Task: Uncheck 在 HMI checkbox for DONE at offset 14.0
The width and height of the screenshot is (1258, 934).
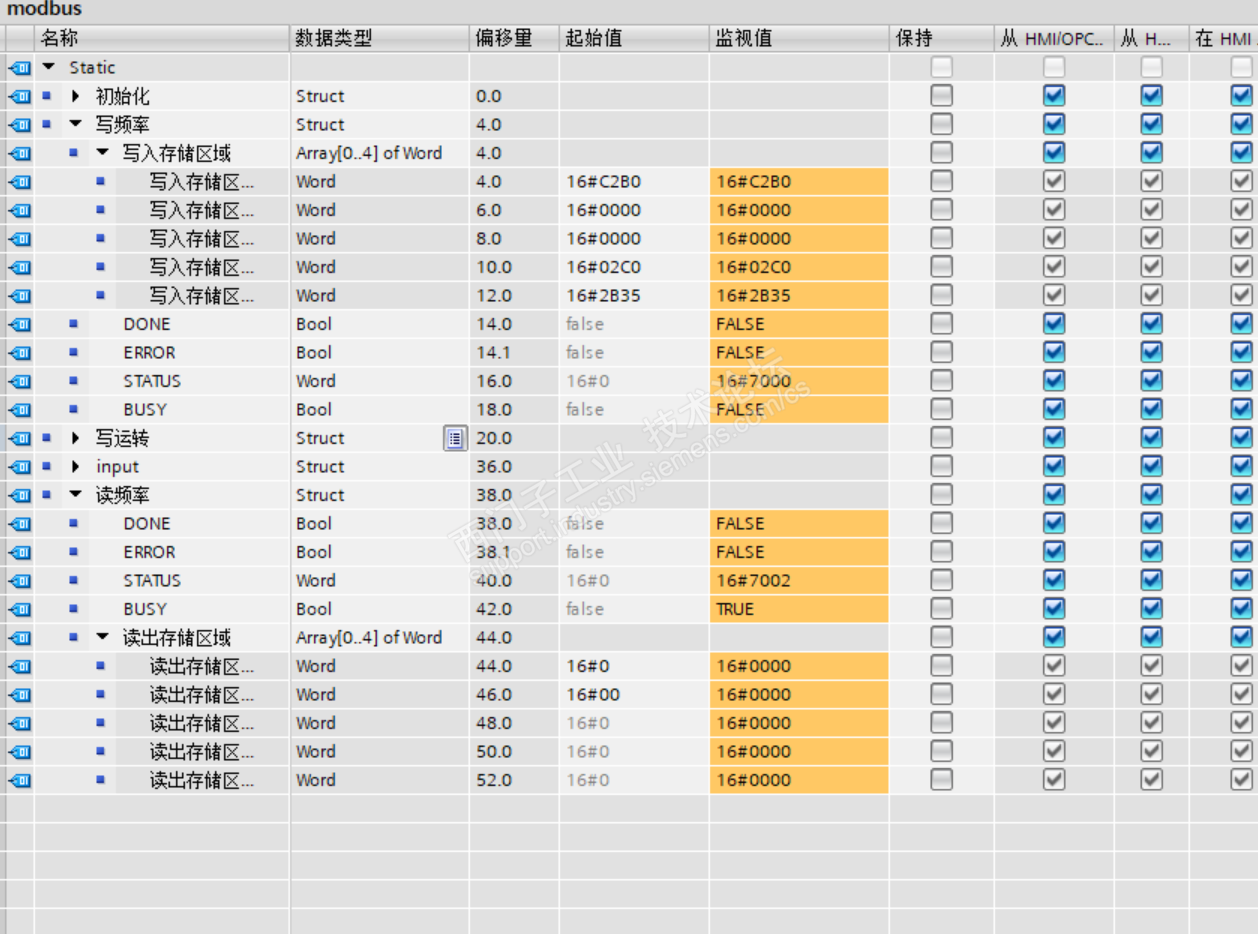Action: 1242,324
